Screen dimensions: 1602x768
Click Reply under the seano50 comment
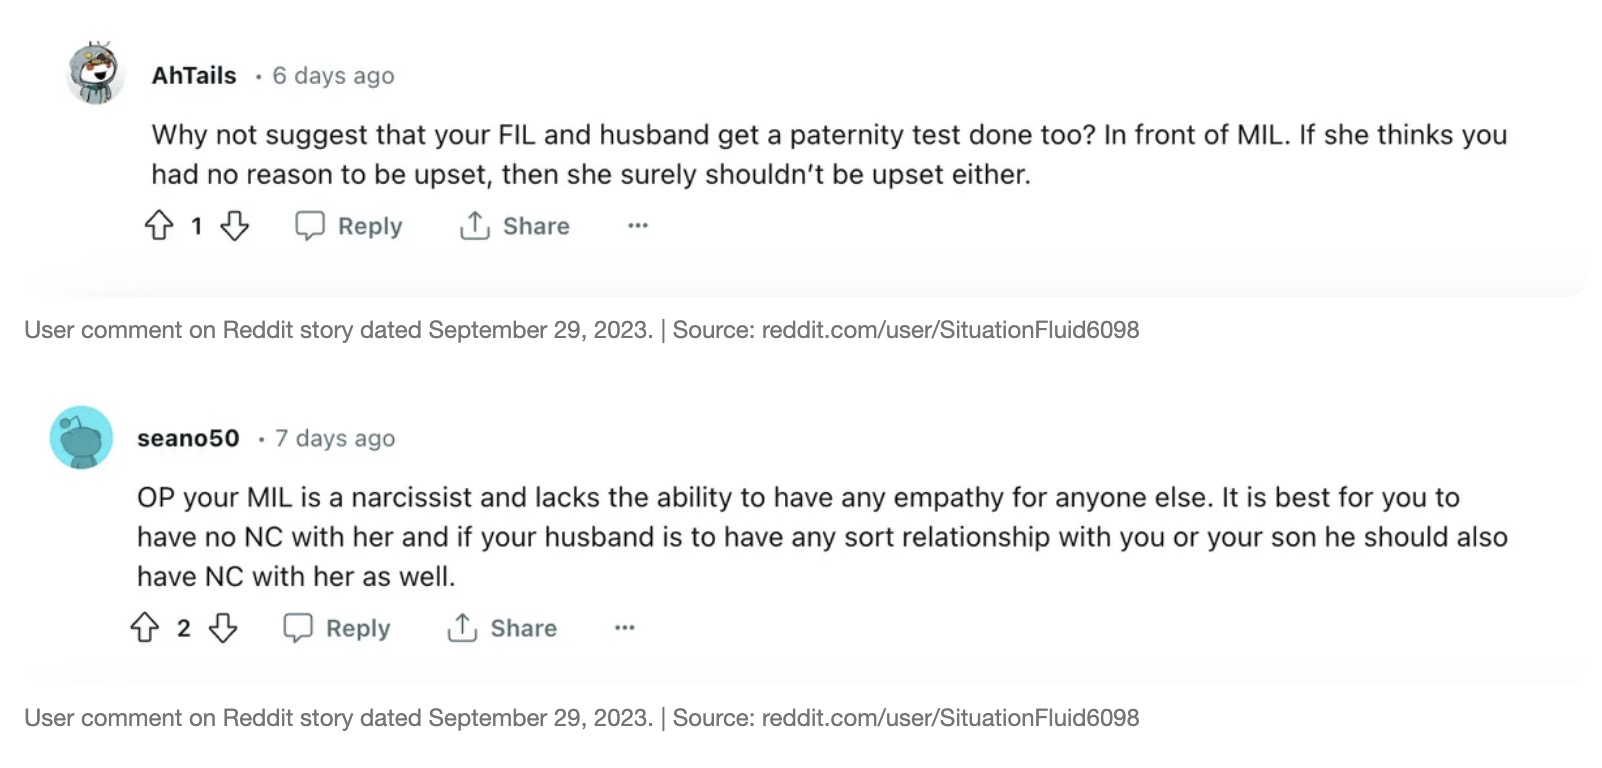(x=337, y=628)
